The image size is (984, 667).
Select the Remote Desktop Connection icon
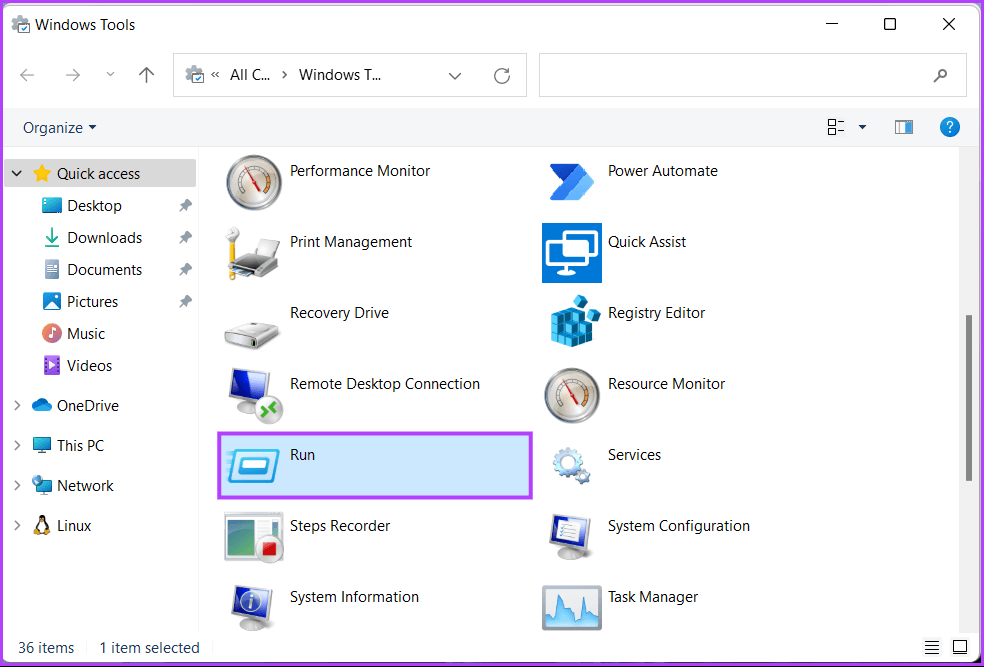pos(255,395)
